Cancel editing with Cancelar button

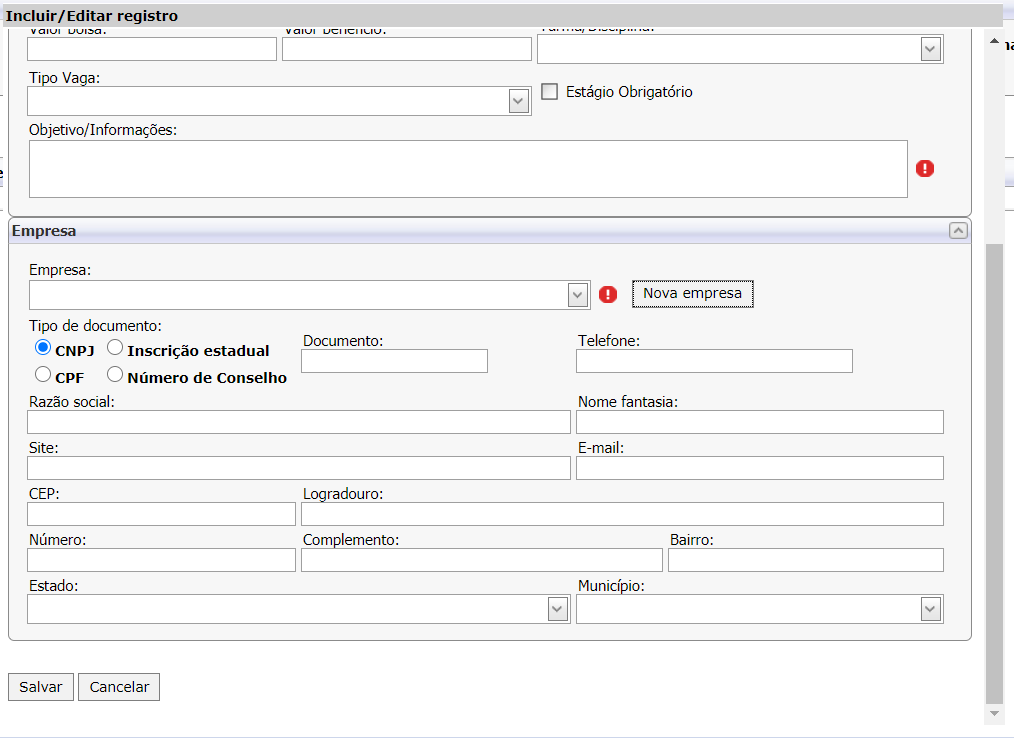click(x=119, y=687)
